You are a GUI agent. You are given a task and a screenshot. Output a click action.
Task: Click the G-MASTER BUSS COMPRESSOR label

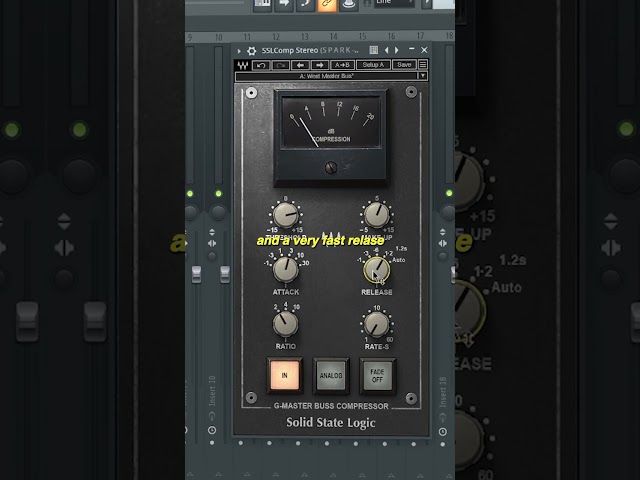[x=331, y=406]
